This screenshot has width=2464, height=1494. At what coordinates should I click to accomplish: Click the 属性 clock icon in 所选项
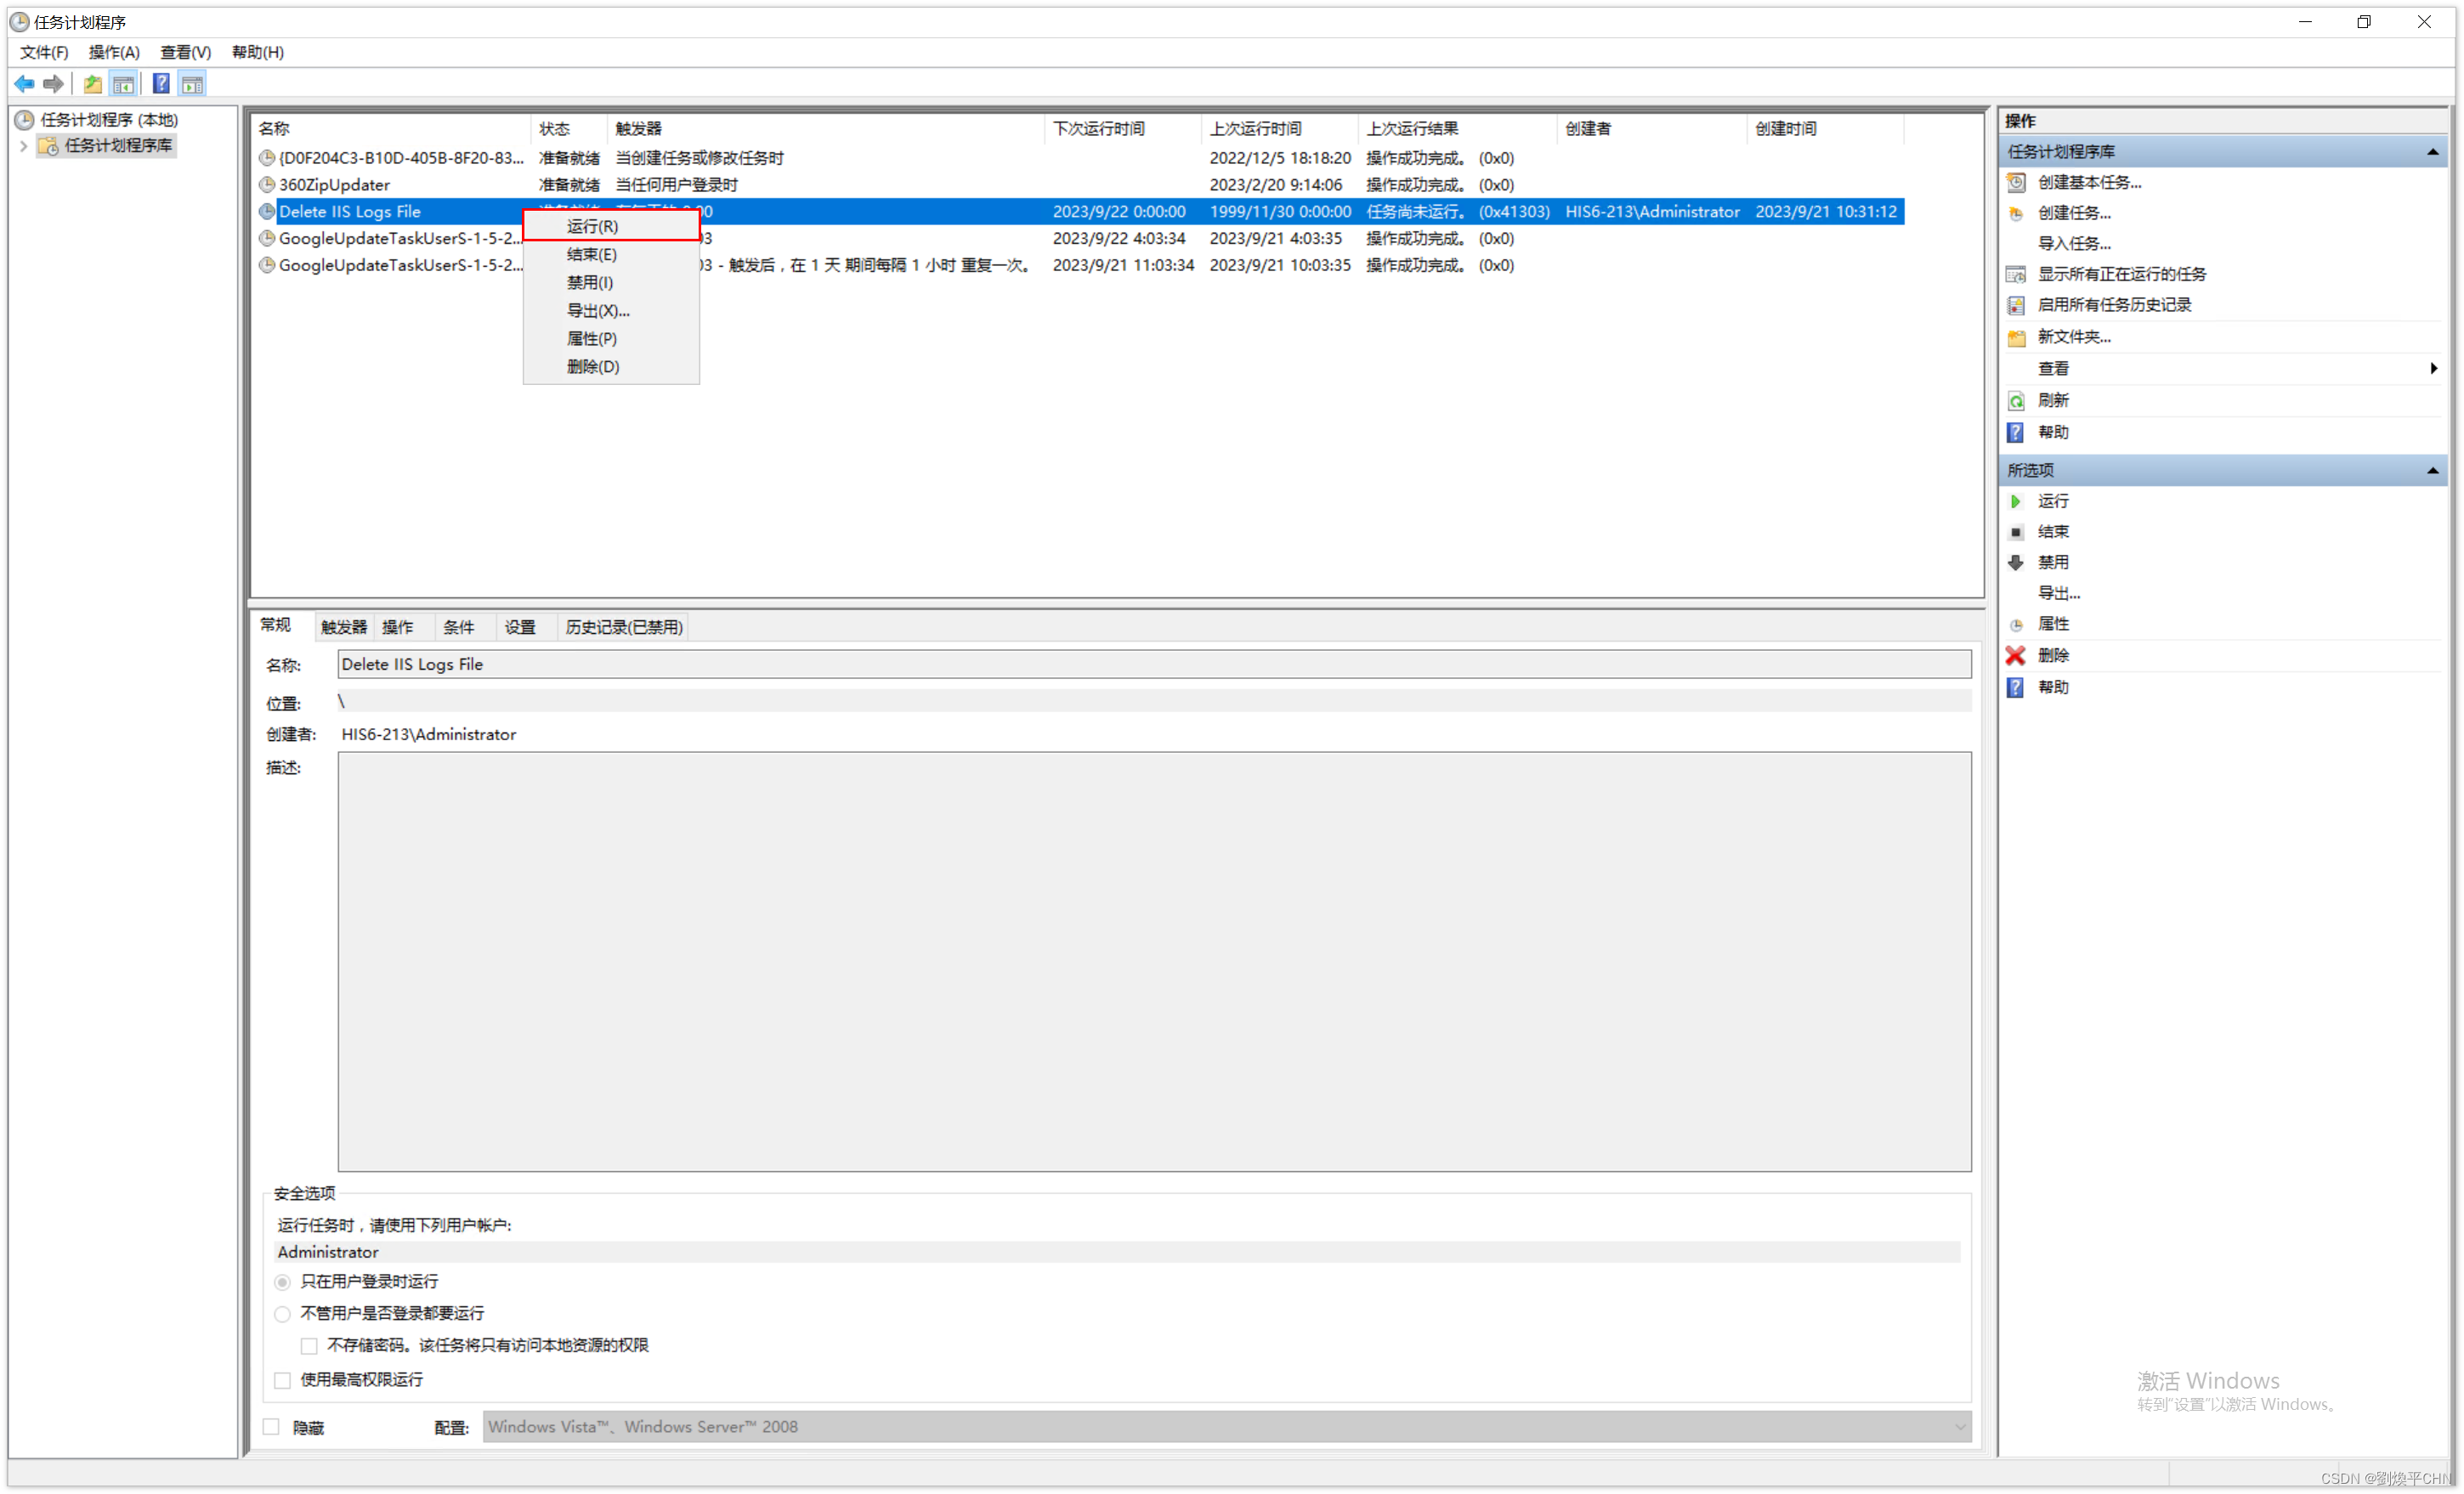(x=2016, y=625)
